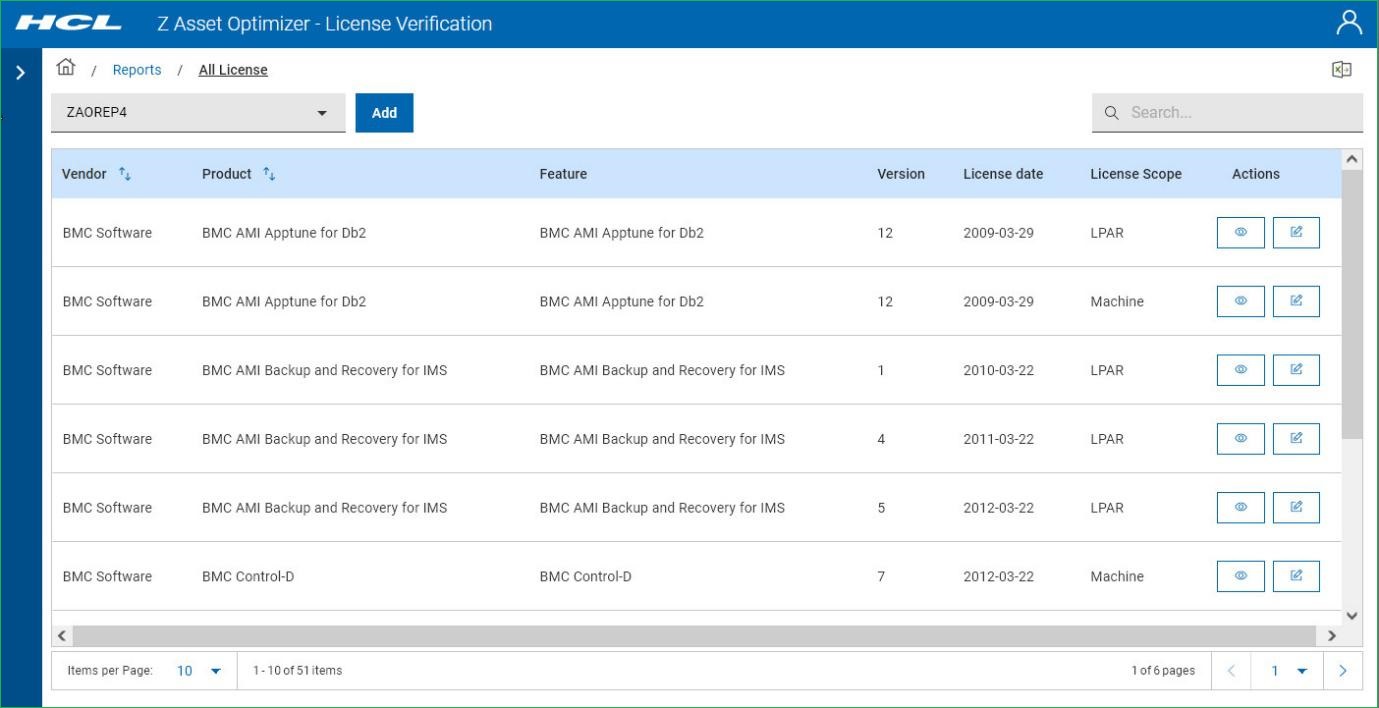
Task: Expand the left sidebar navigation chevron
Action: click(20, 73)
